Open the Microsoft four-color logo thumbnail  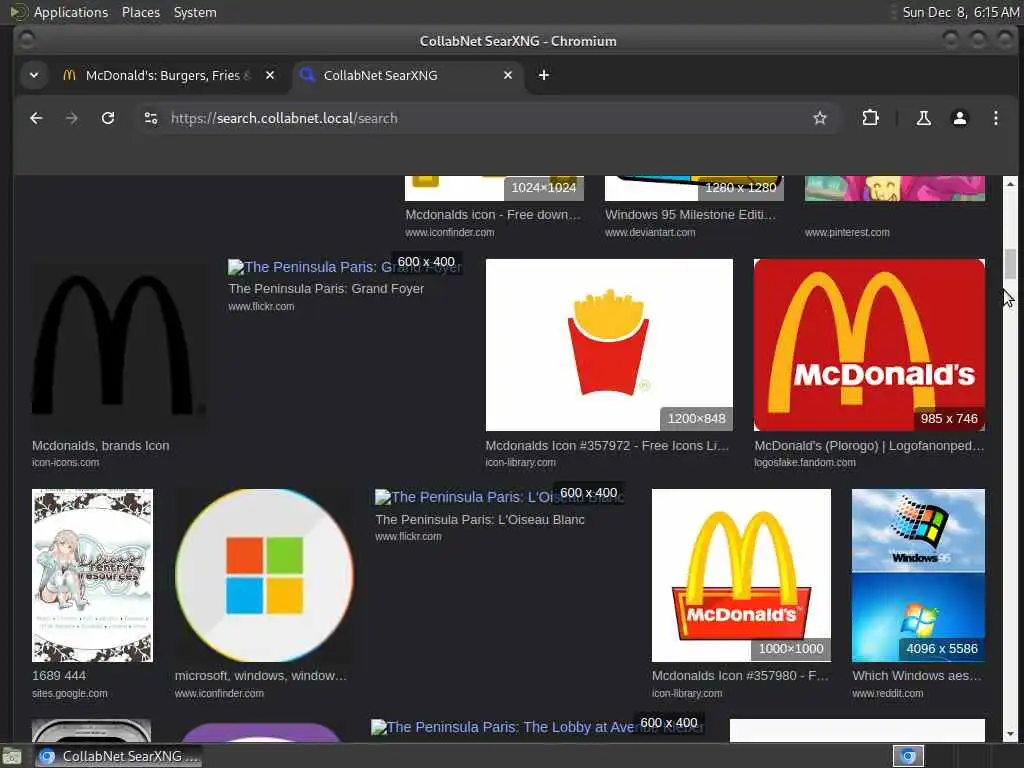click(264, 575)
